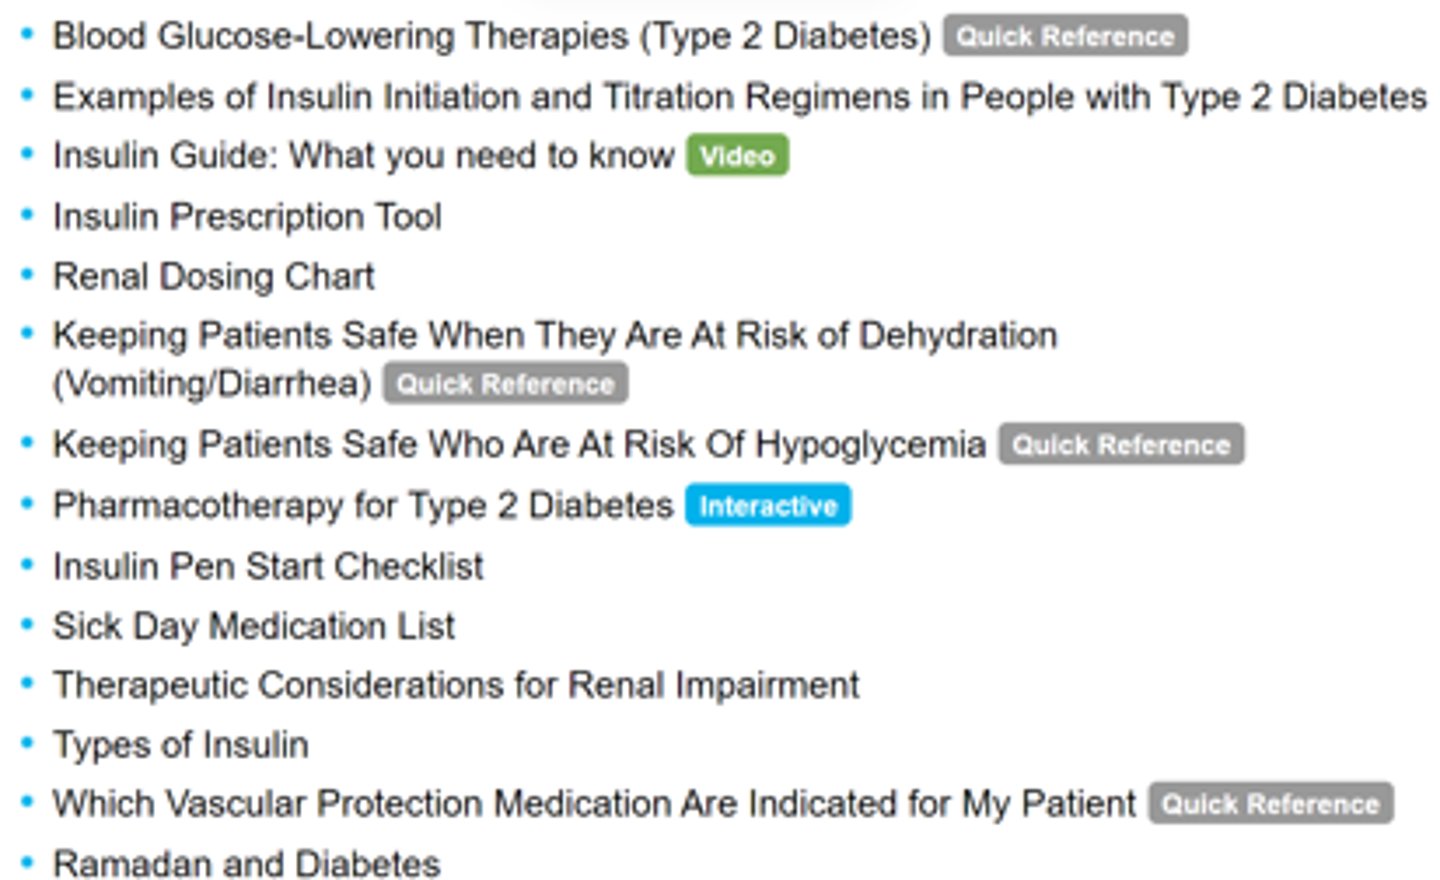Launch Pharmacotherapy for Type 2 Diabetes
Screen dimensions: 1440x880
tap(363, 505)
